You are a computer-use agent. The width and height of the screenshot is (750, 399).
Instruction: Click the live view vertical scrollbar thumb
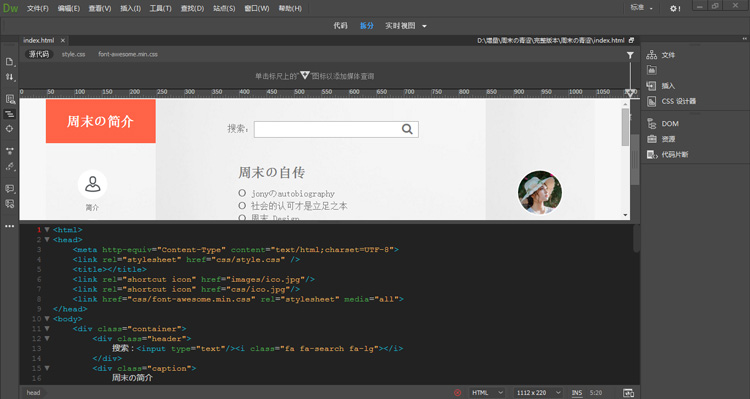click(625, 127)
